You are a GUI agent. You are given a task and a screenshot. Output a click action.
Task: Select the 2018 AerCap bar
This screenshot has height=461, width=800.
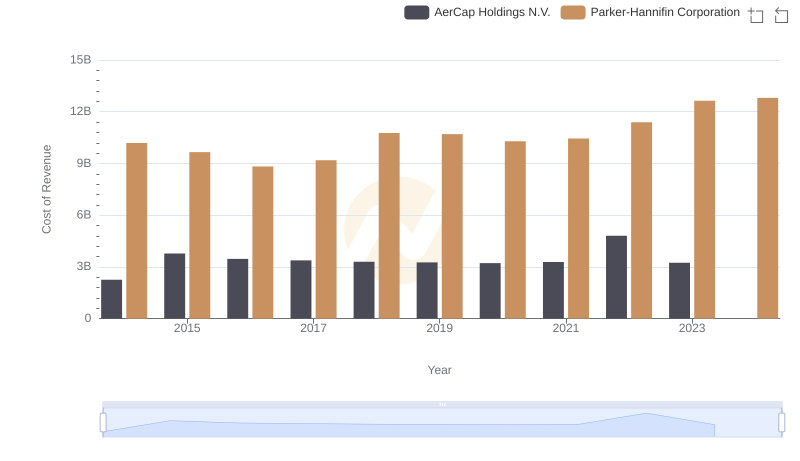click(x=364, y=290)
